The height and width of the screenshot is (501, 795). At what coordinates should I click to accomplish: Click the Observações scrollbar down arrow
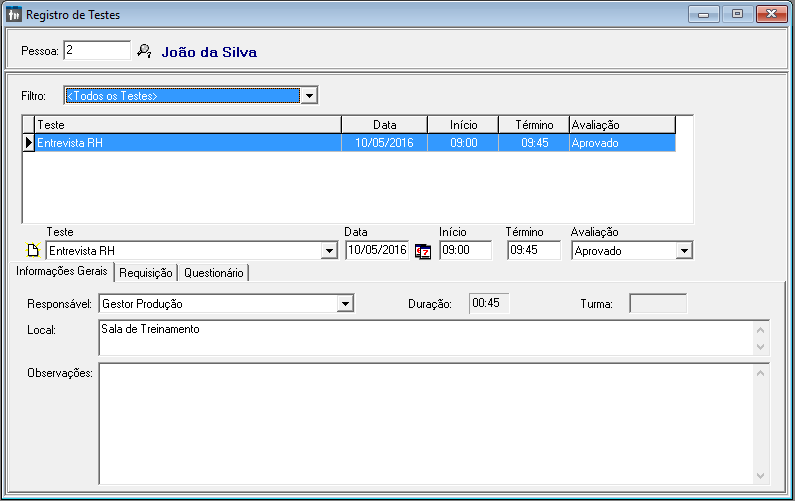(762, 475)
